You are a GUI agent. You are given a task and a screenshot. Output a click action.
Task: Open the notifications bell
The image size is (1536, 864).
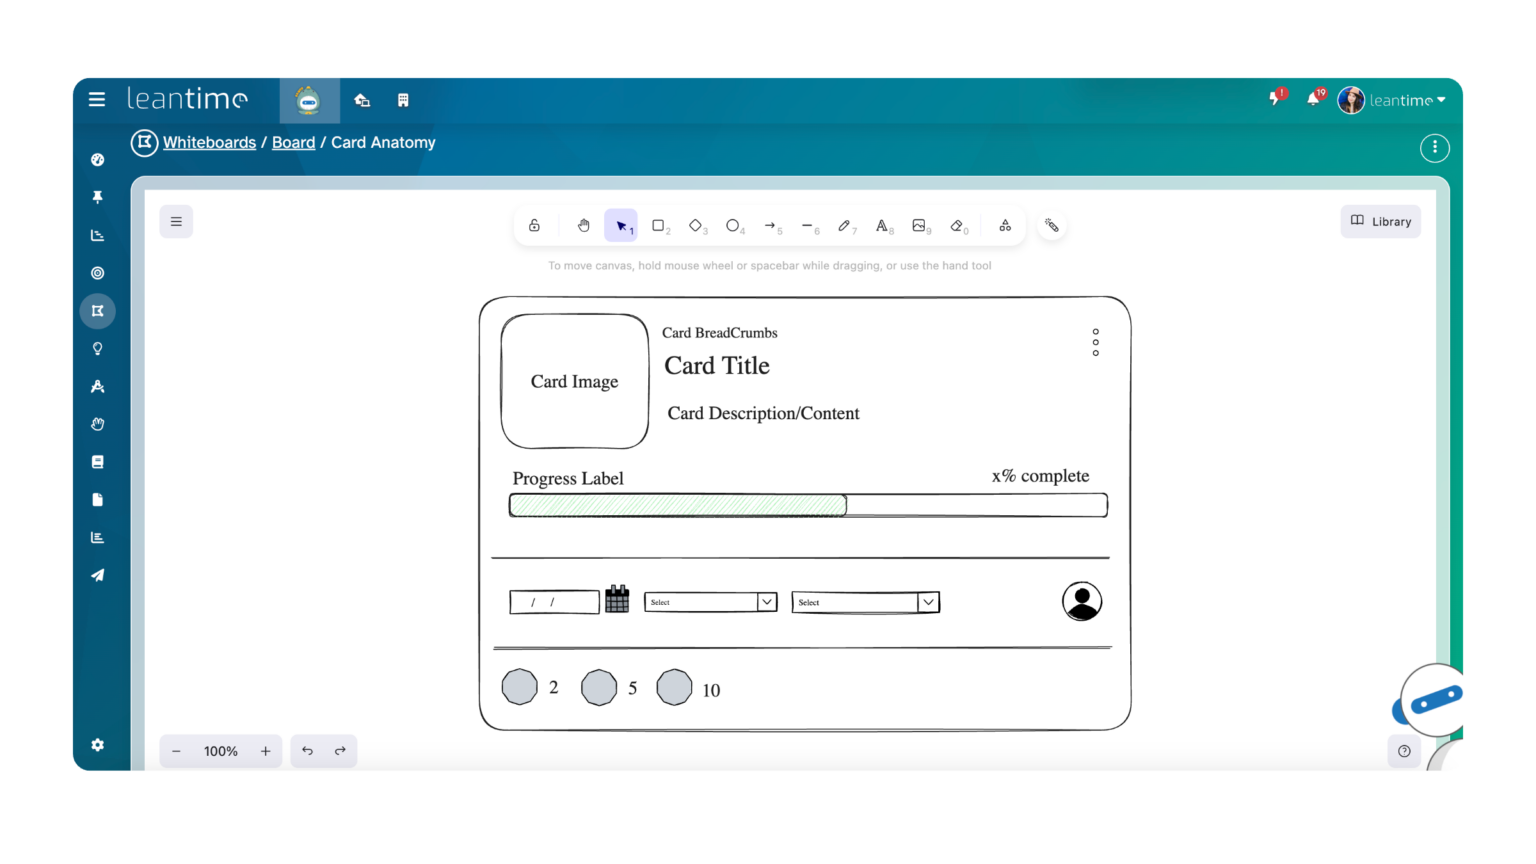tap(1313, 100)
